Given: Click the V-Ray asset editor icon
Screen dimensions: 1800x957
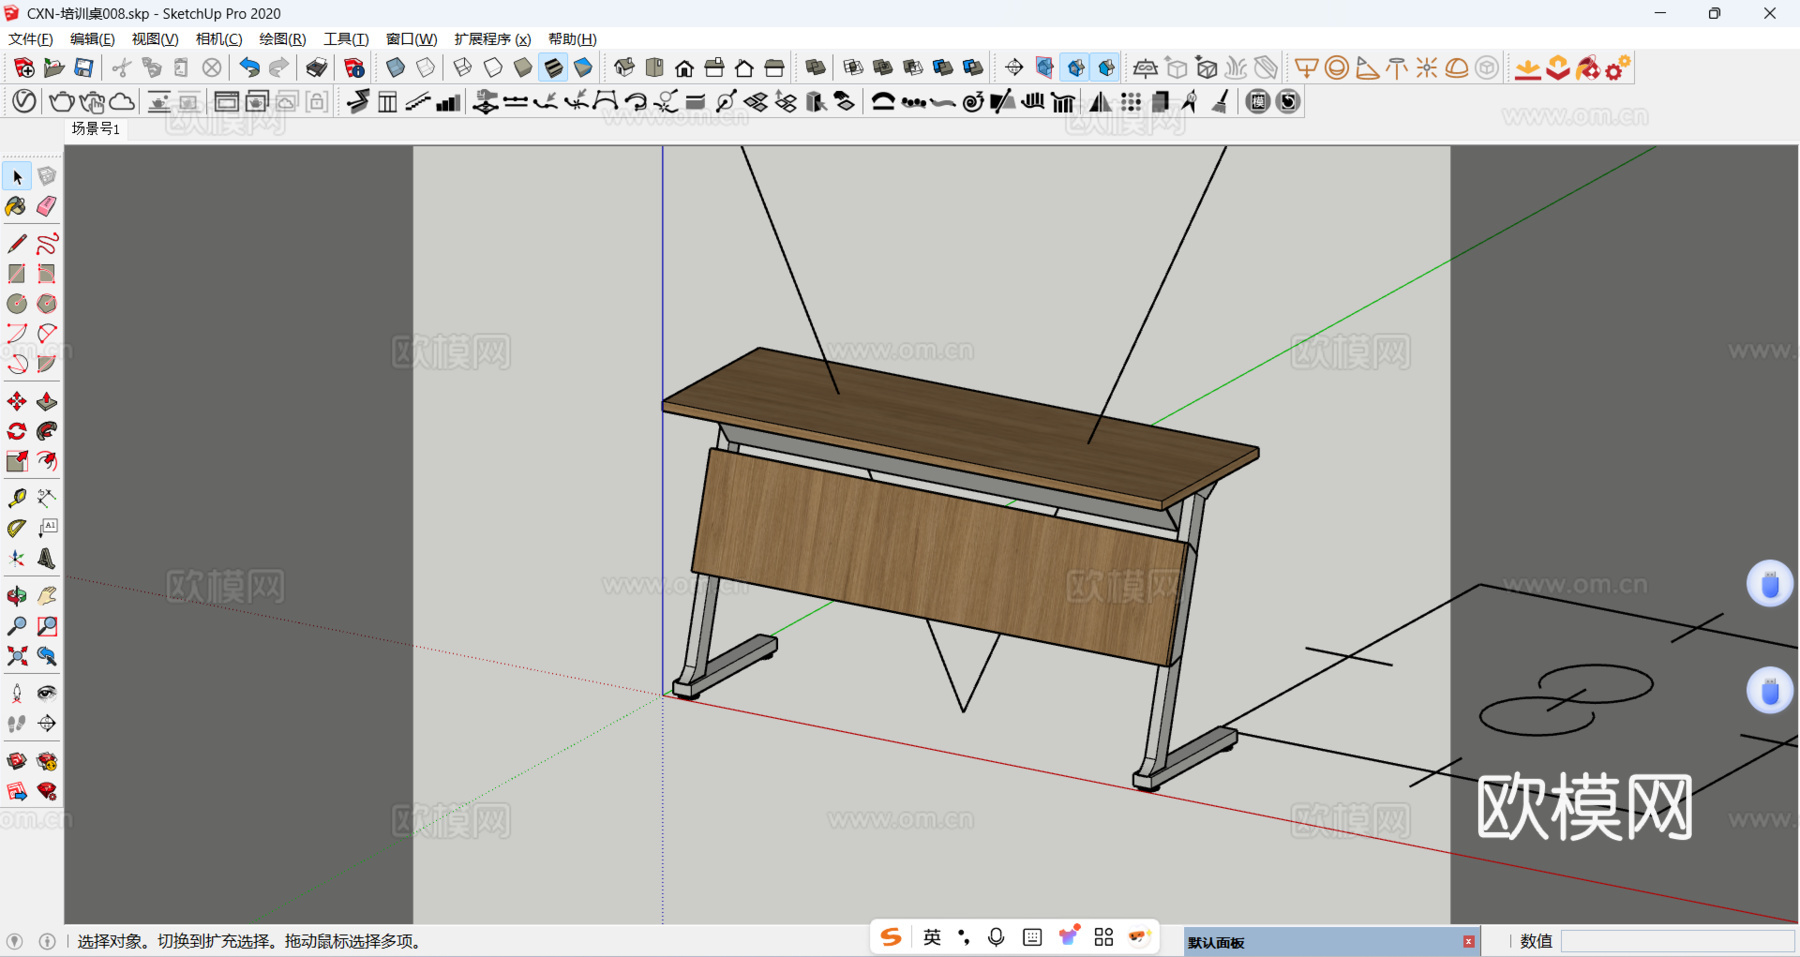Looking at the screenshot, I should [x=24, y=101].
